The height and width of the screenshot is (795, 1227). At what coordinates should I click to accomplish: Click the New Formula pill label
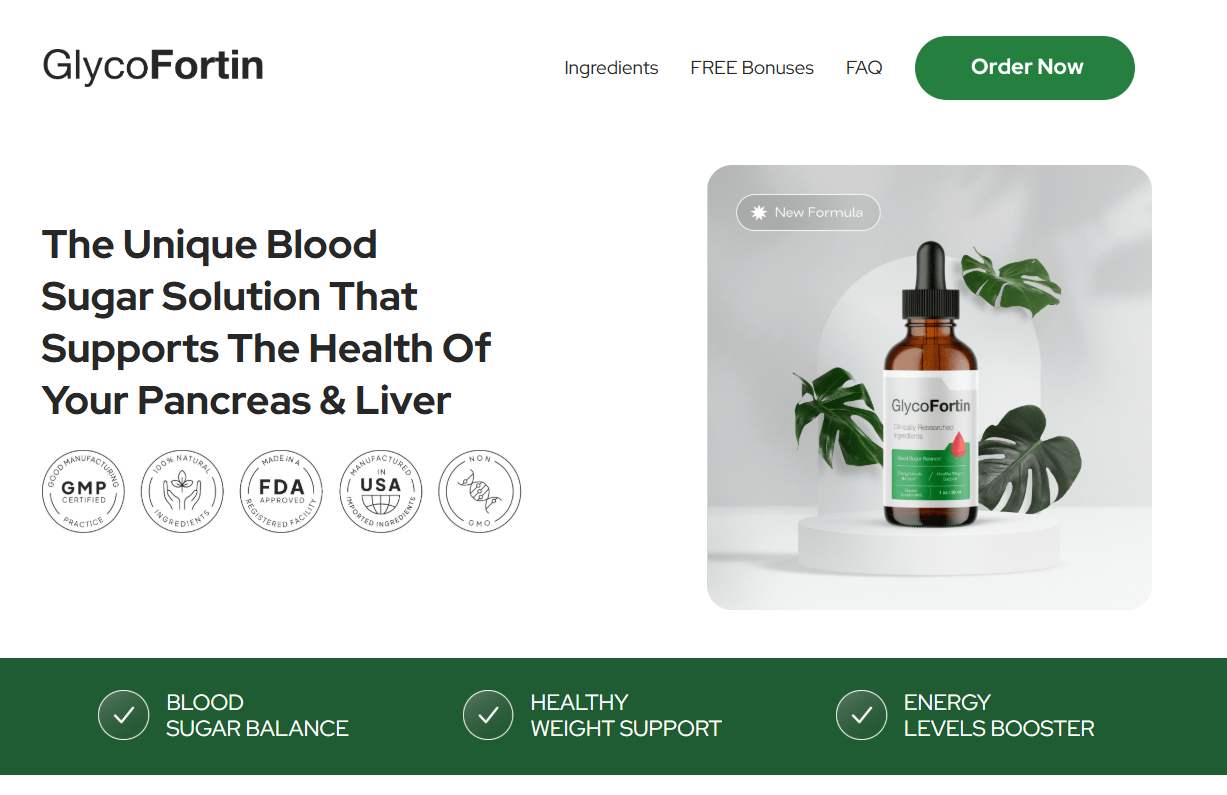(x=808, y=213)
